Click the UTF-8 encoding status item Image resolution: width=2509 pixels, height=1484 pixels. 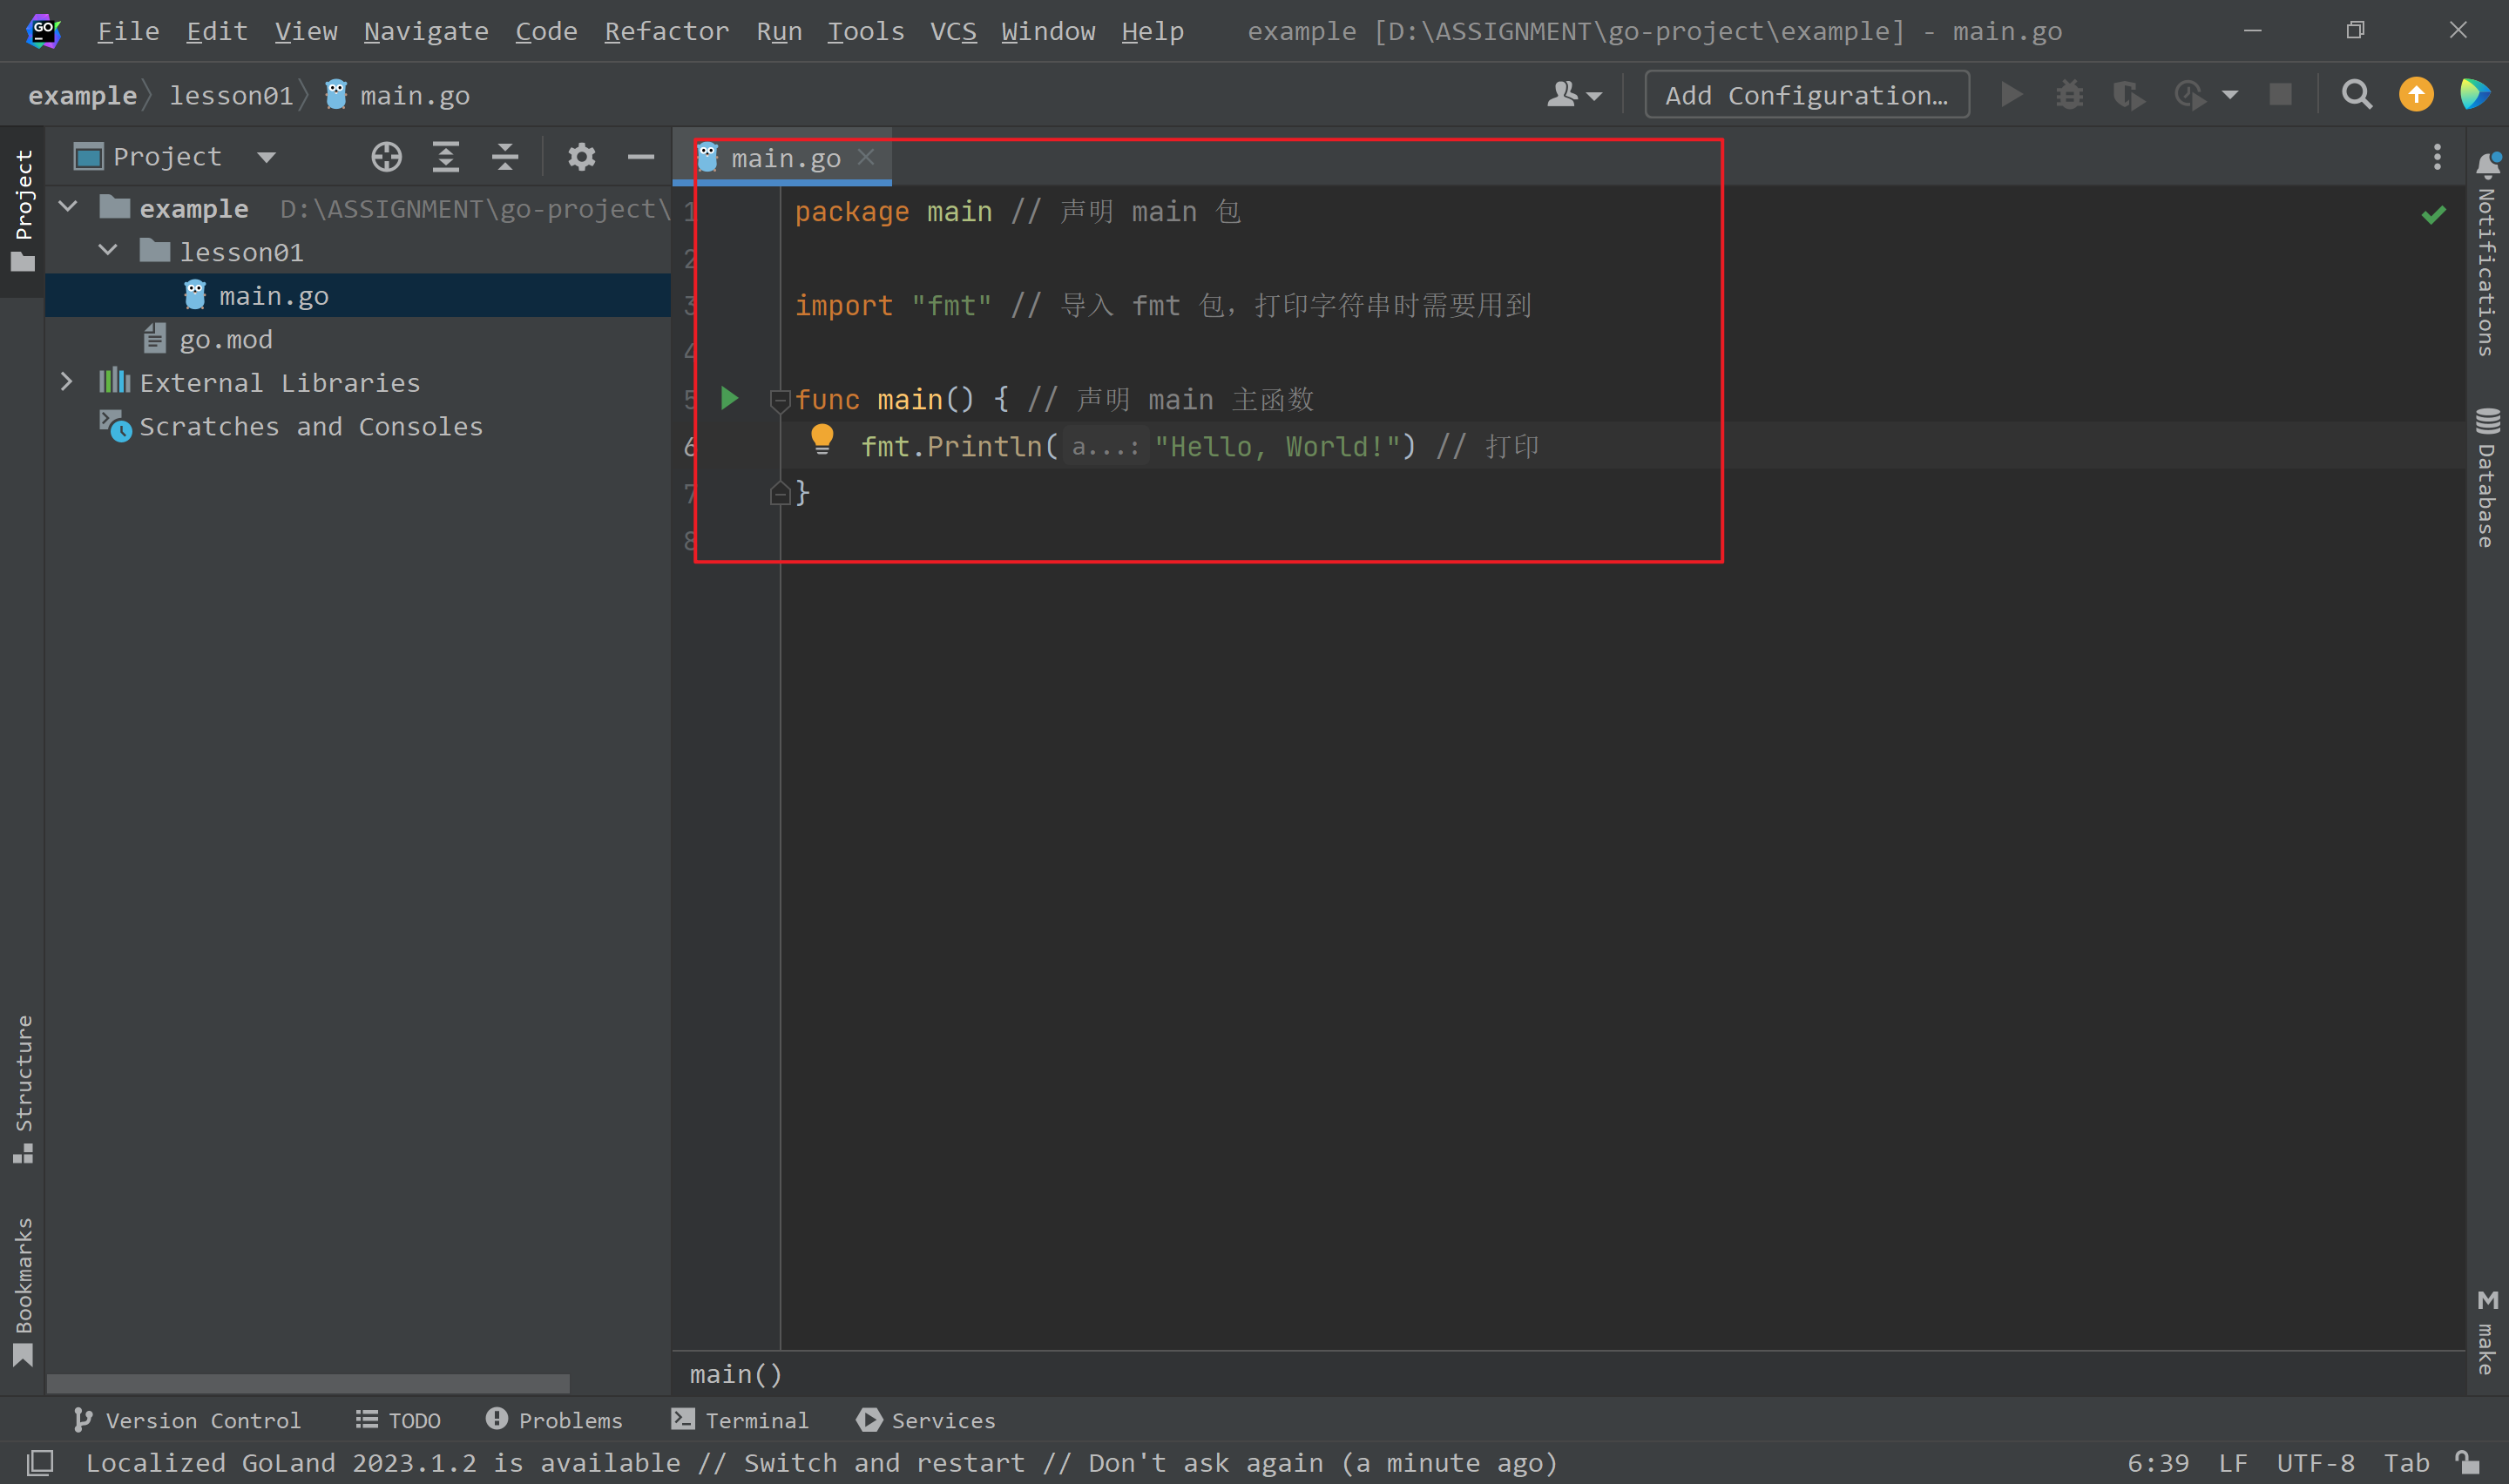[x=2315, y=1463]
